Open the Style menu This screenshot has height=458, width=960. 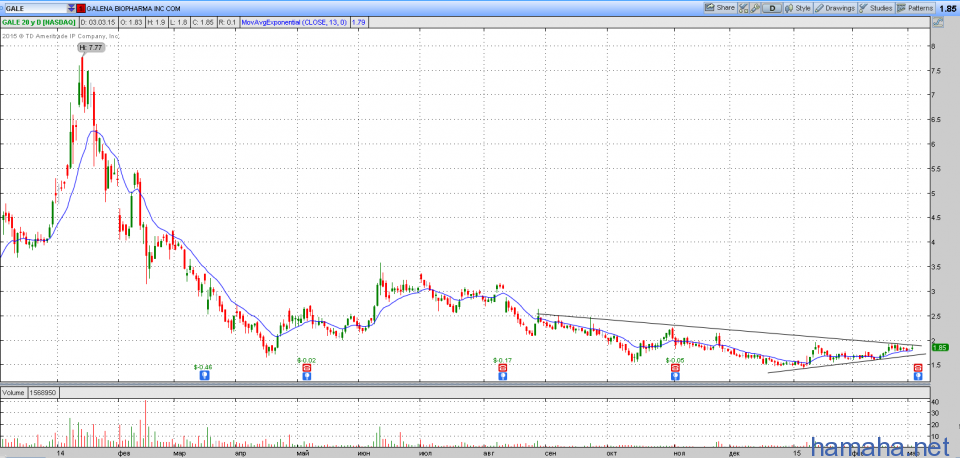(x=798, y=8)
